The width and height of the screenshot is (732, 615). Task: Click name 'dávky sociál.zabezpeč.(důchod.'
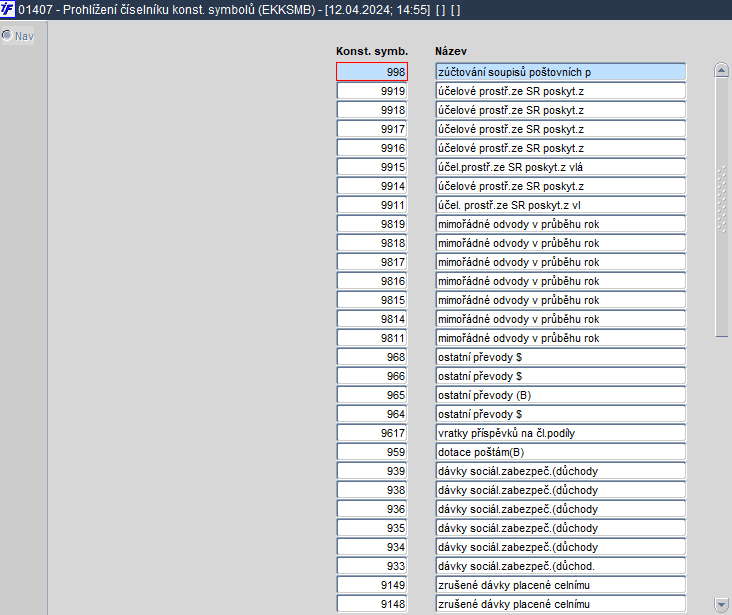pos(560,566)
